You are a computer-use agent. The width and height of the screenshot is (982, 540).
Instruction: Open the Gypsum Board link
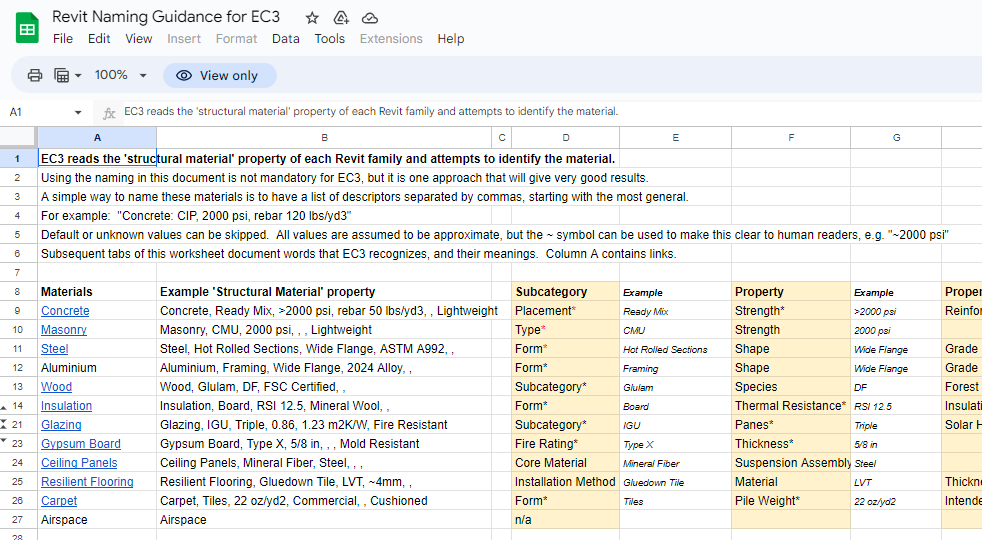coord(80,444)
